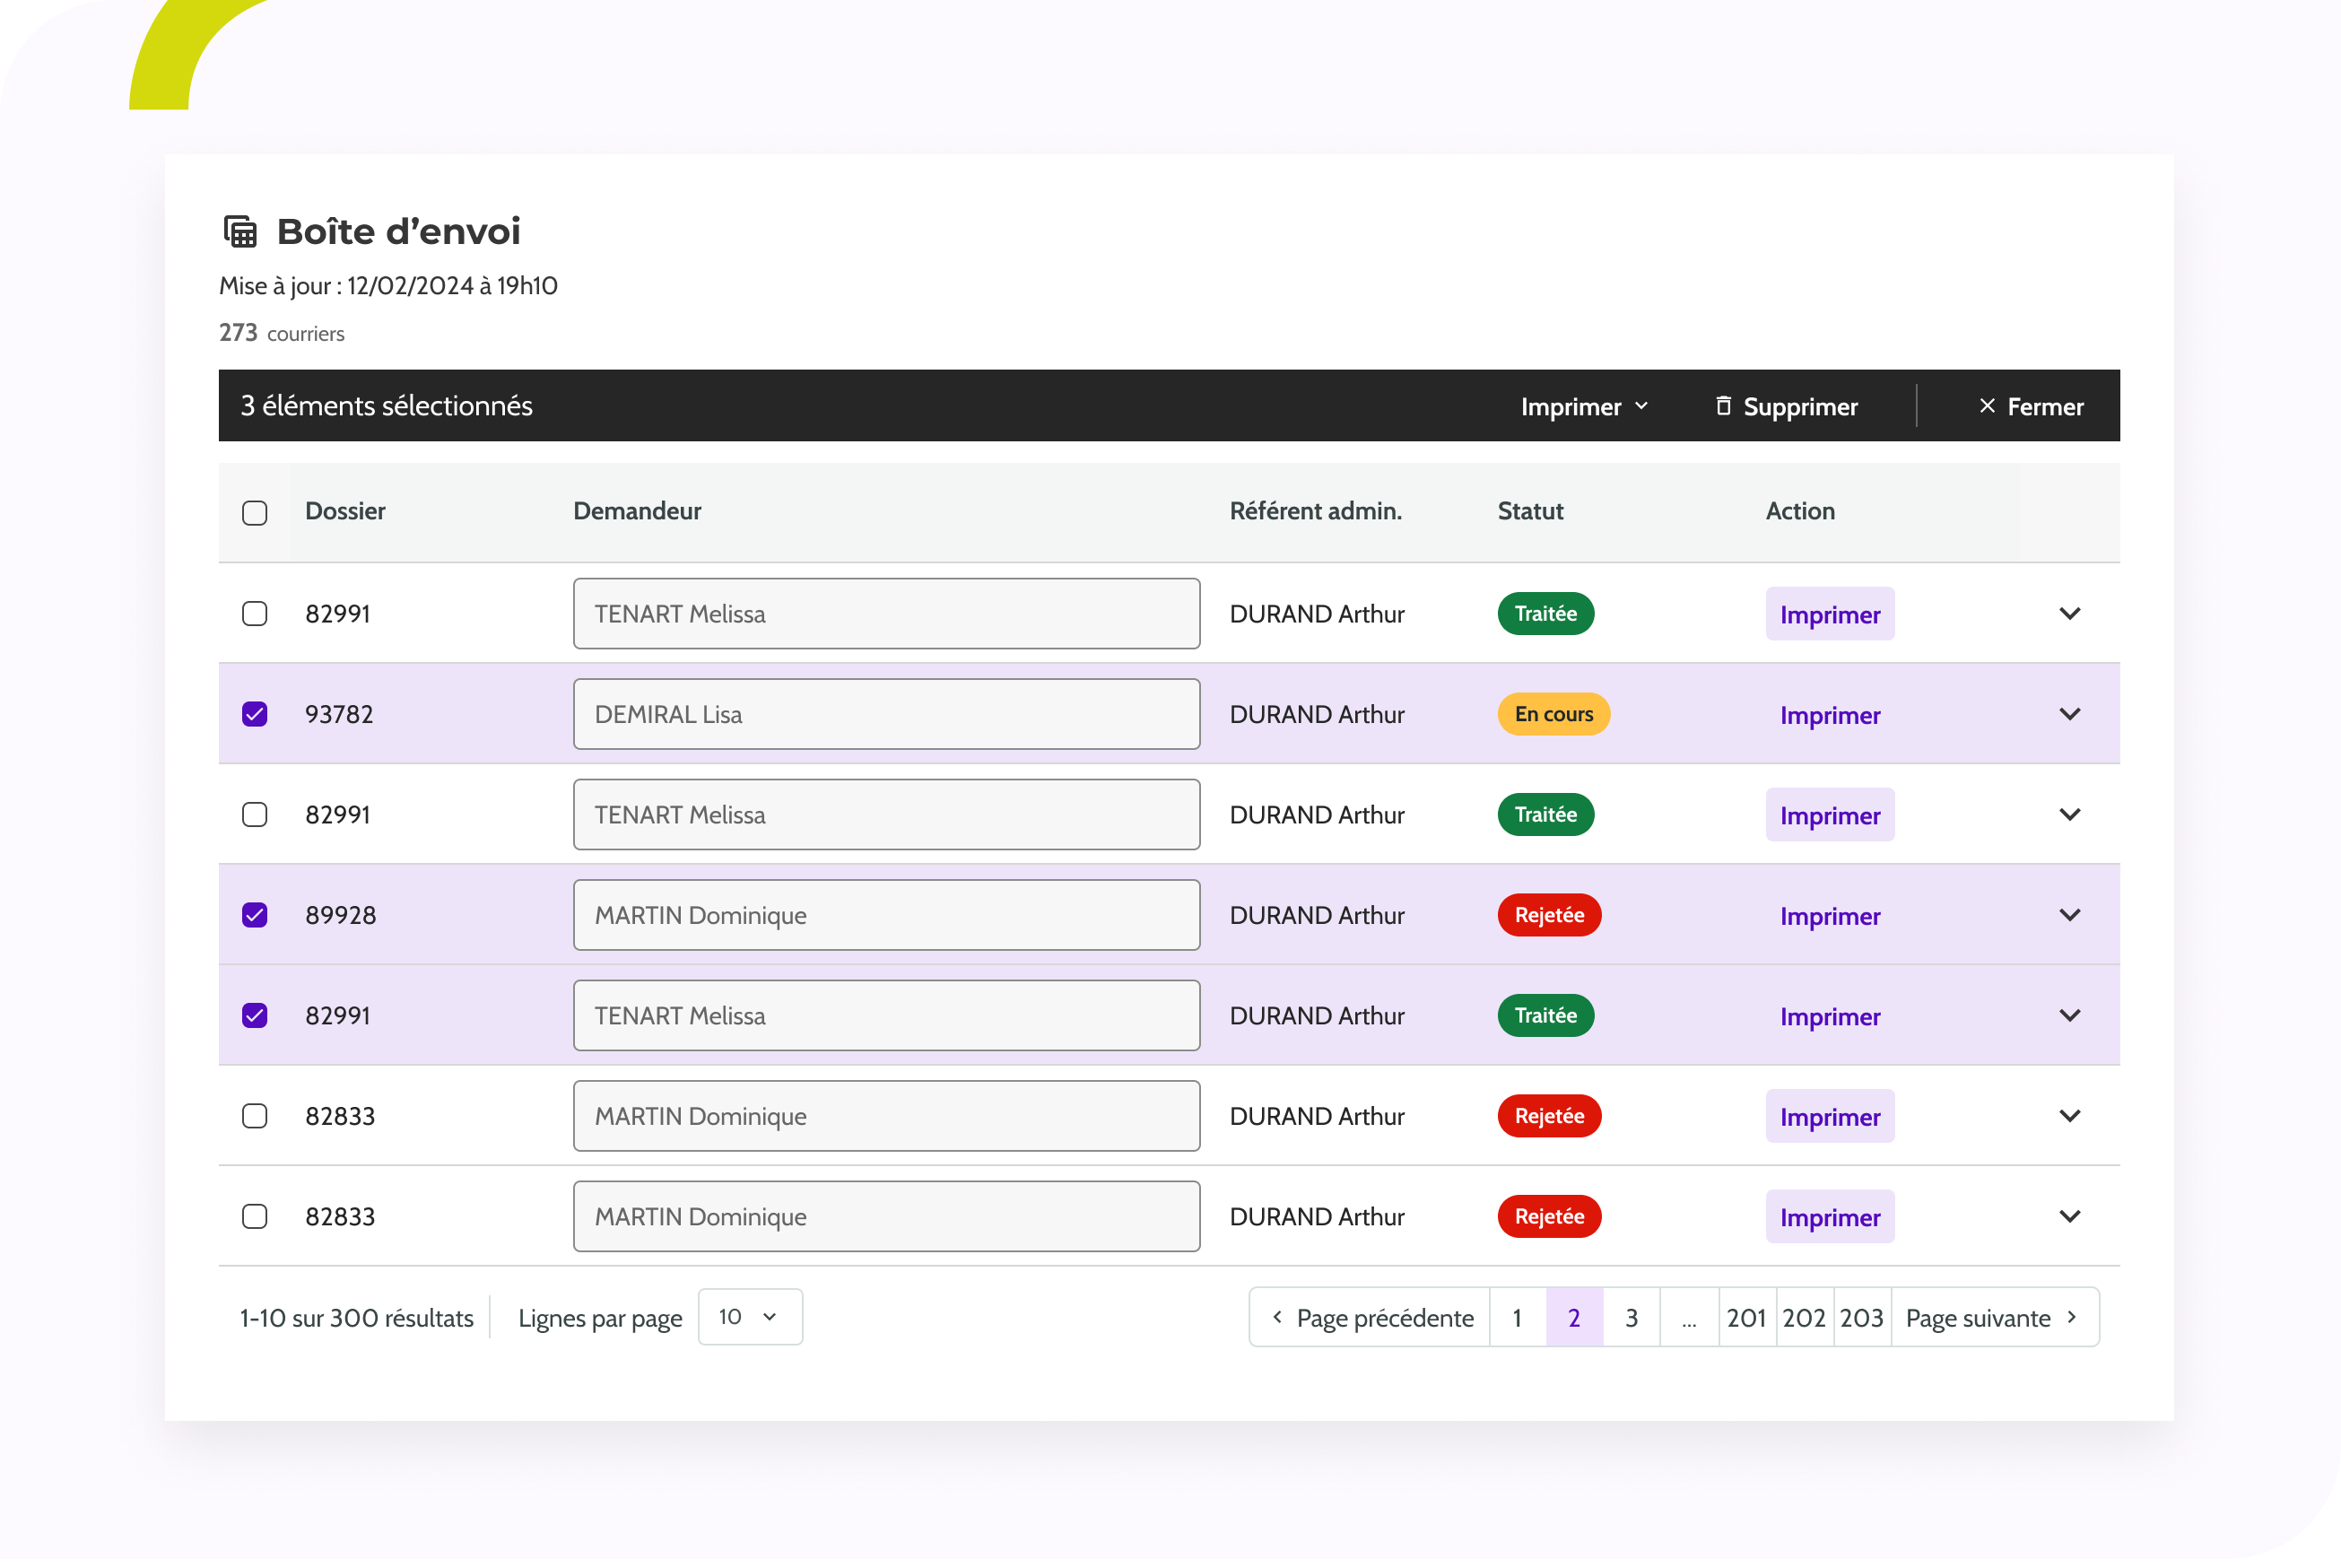Click the right arrow for Page suivante
Screen dimensions: 2341x1568
click(2072, 1317)
